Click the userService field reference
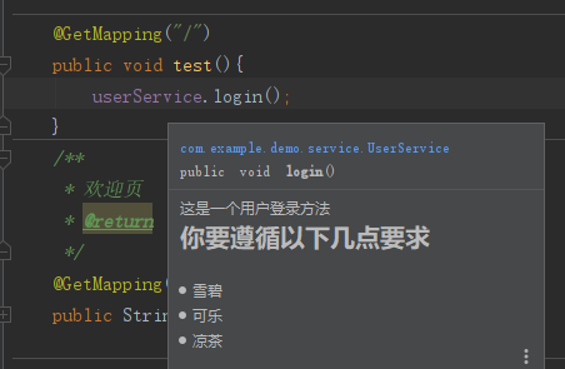This screenshot has height=369, width=565. 147,97
